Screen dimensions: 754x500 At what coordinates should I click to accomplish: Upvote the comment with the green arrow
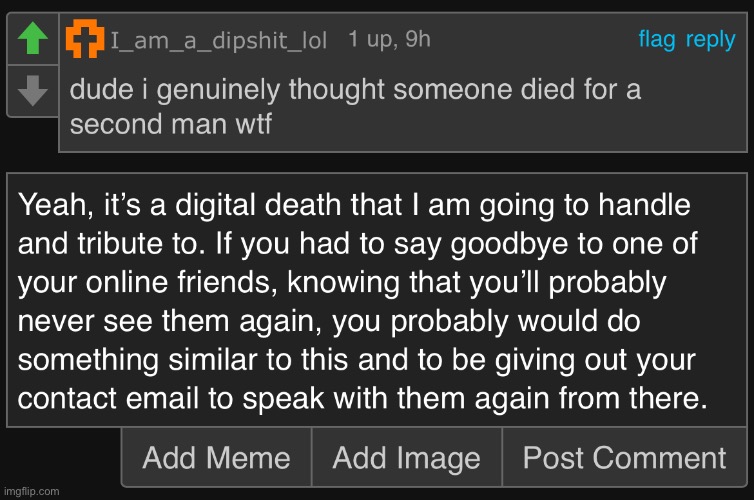(x=33, y=39)
